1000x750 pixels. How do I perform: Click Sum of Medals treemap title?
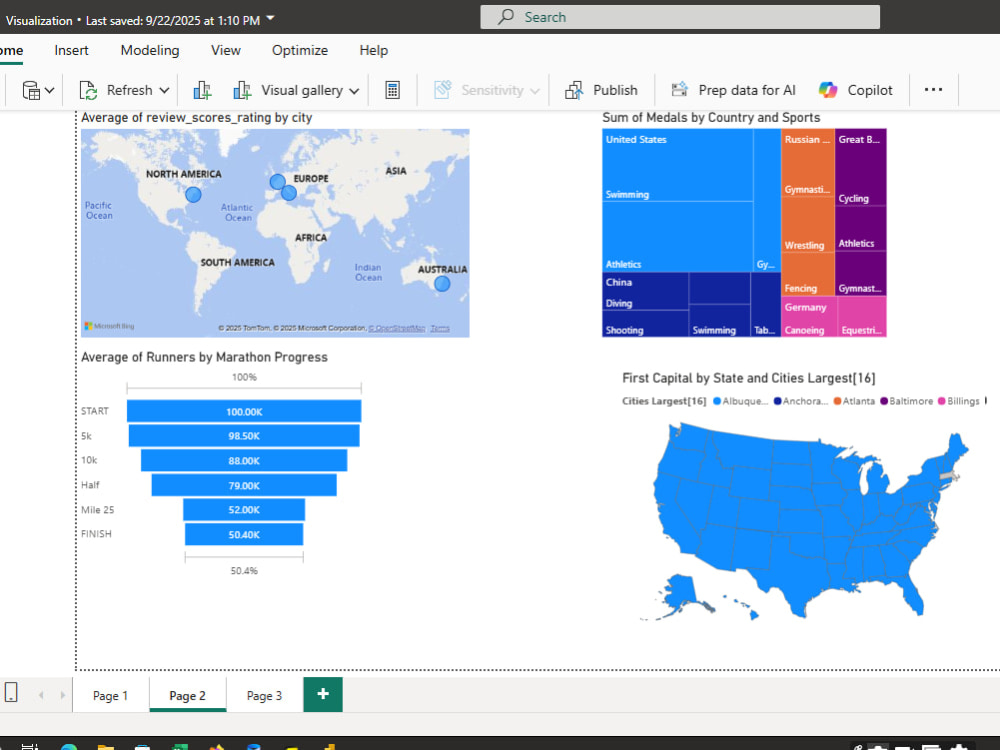pos(711,117)
